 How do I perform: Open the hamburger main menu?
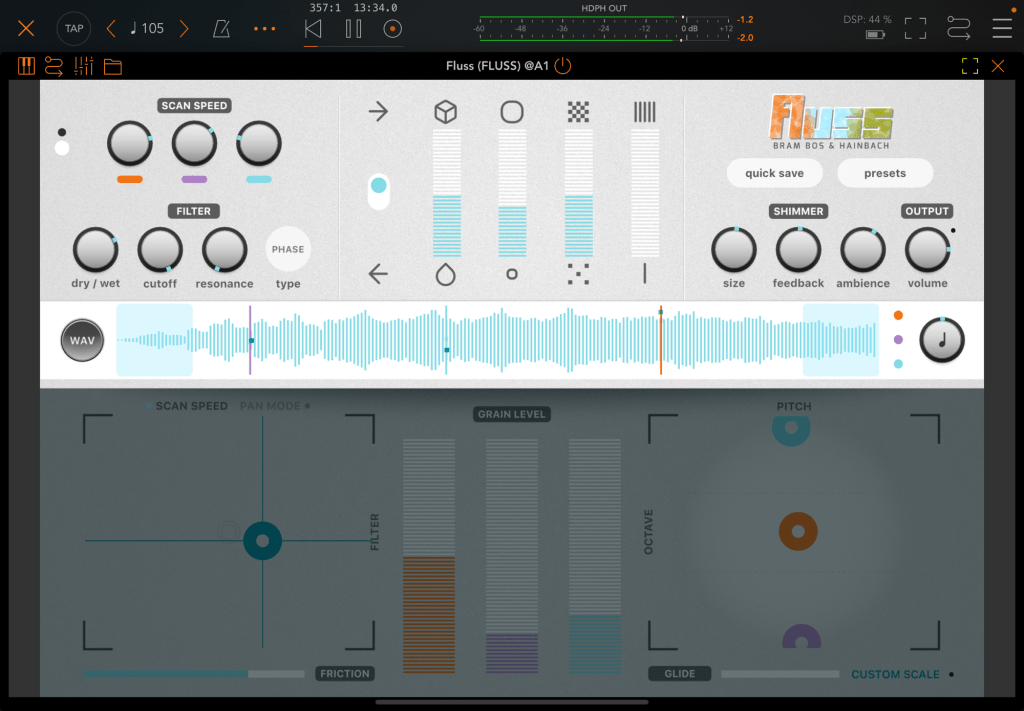(1001, 28)
